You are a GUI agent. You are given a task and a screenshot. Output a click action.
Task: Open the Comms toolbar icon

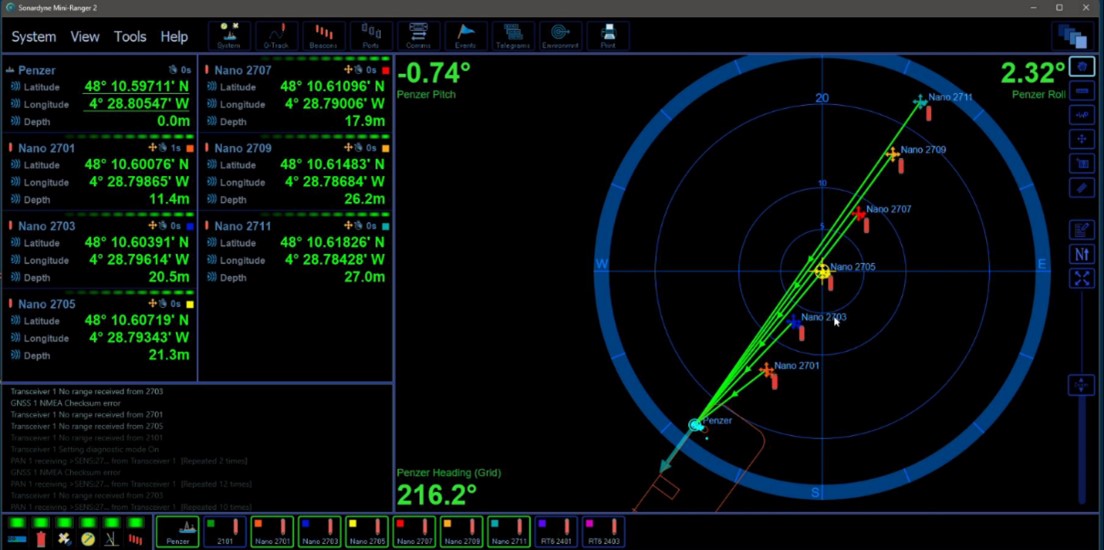418,36
